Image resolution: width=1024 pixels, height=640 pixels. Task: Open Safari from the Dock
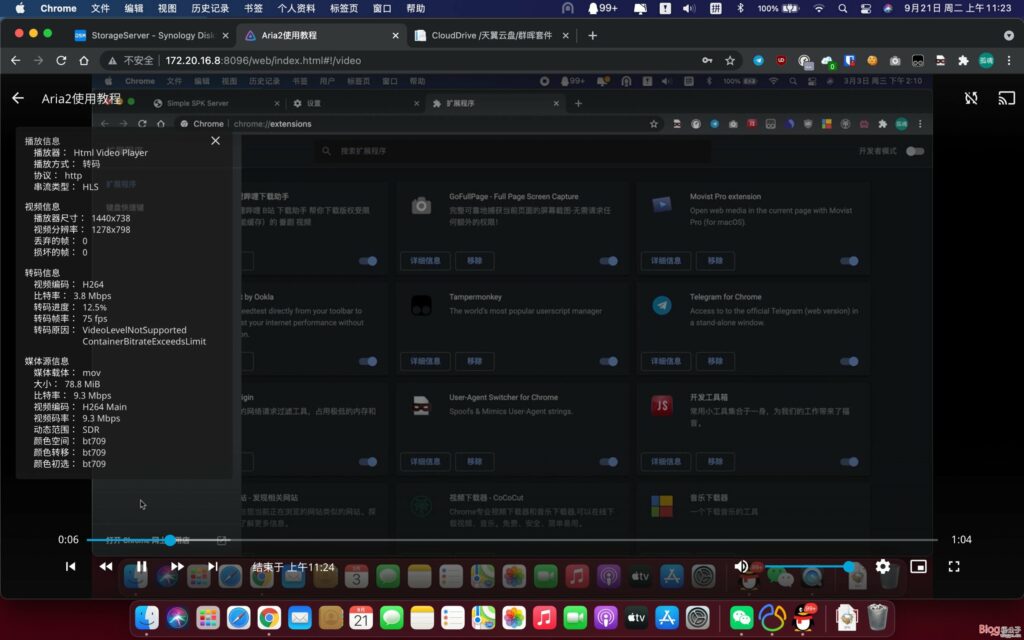238,617
